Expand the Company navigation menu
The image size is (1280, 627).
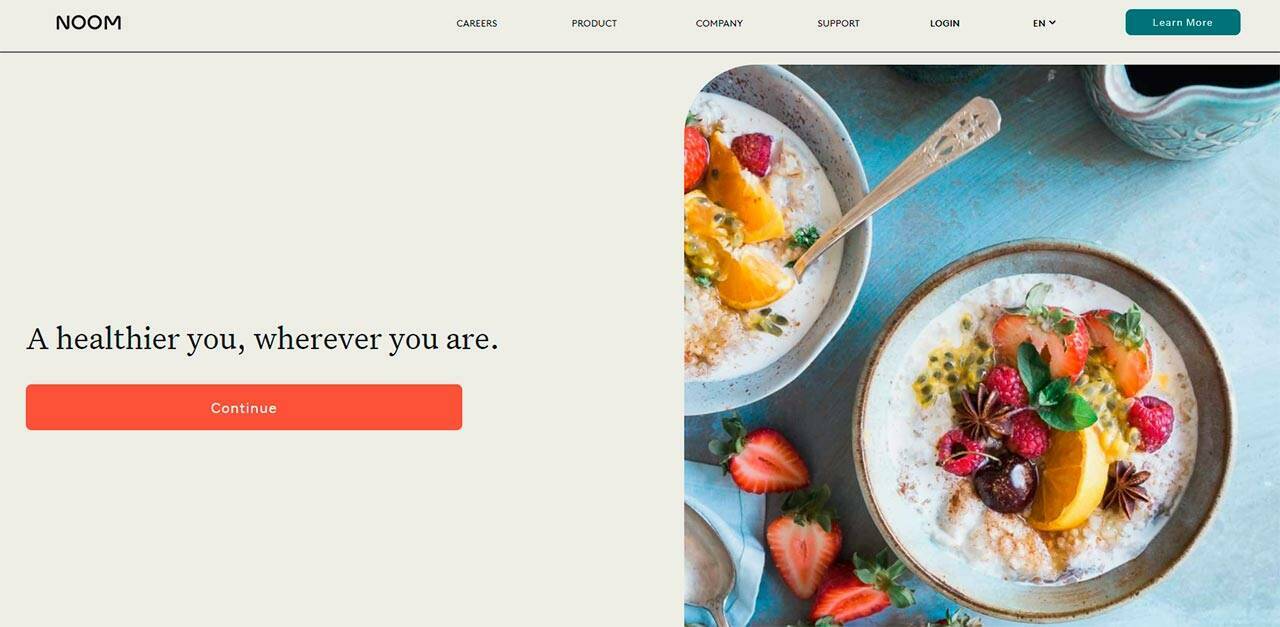(x=719, y=23)
